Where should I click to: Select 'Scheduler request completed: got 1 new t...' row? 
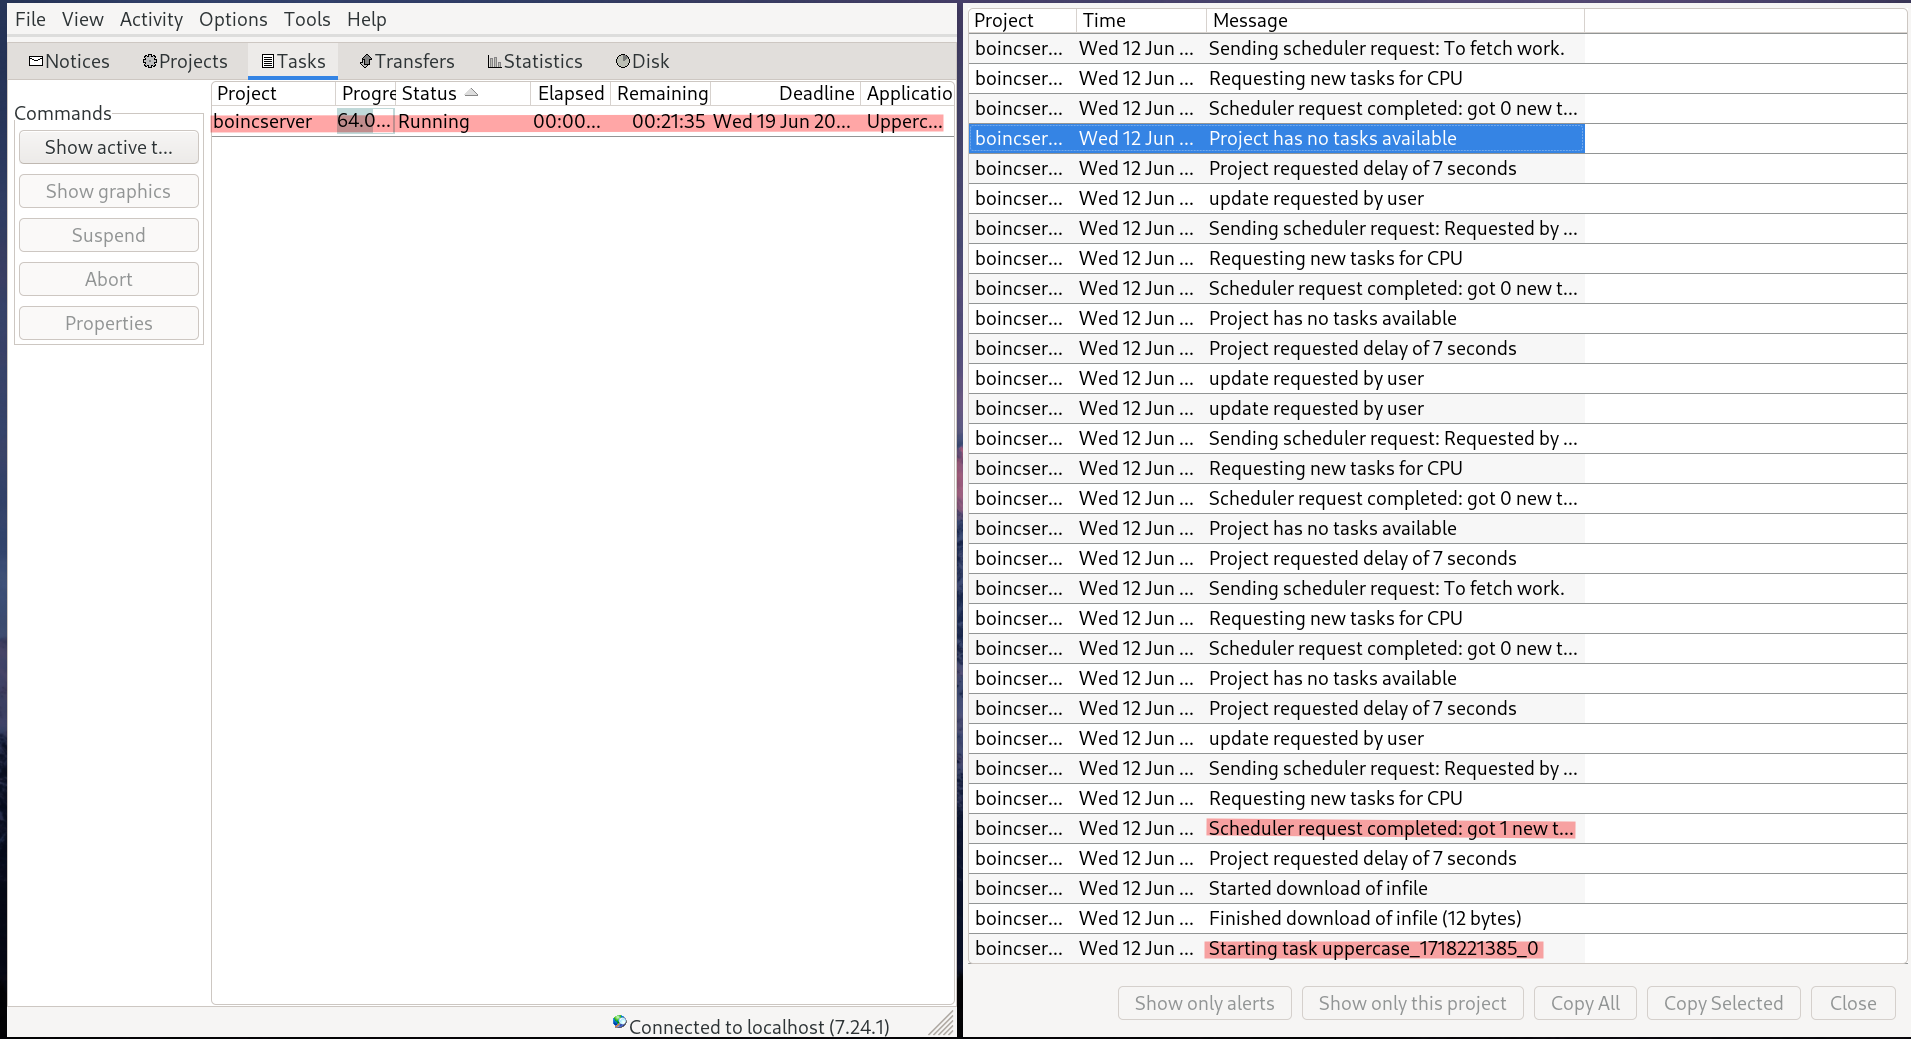pos(1277,828)
